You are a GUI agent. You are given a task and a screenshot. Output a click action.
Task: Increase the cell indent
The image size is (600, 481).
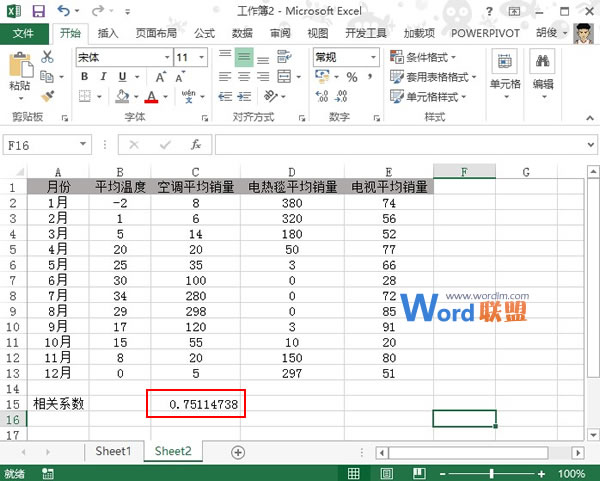(x=244, y=96)
